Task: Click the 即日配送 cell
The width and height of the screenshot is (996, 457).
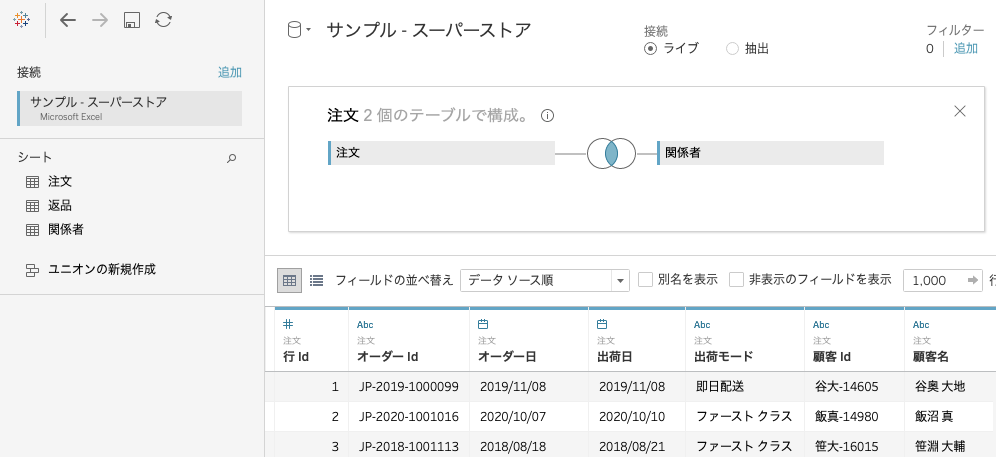Action: pos(745,386)
